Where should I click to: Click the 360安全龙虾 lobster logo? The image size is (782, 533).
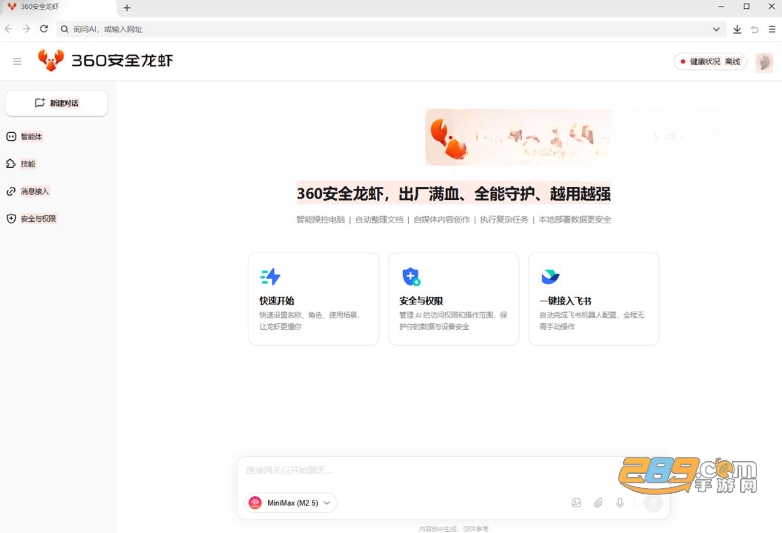click(x=51, y=60)
